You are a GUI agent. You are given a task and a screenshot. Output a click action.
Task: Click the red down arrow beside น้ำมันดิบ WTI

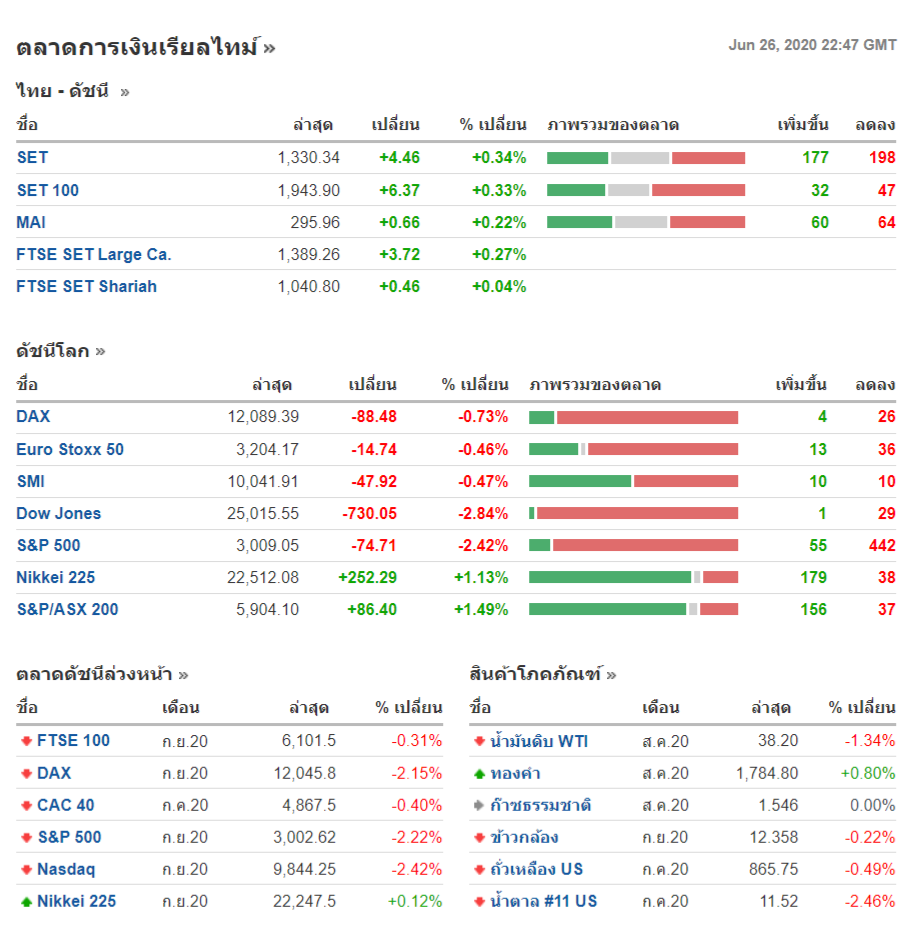[x=479, y=742]
